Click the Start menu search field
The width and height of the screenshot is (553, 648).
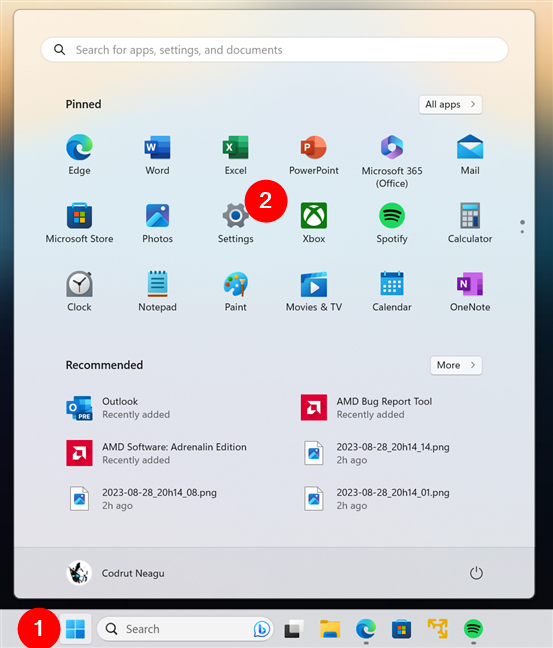[x=274, y=50]
